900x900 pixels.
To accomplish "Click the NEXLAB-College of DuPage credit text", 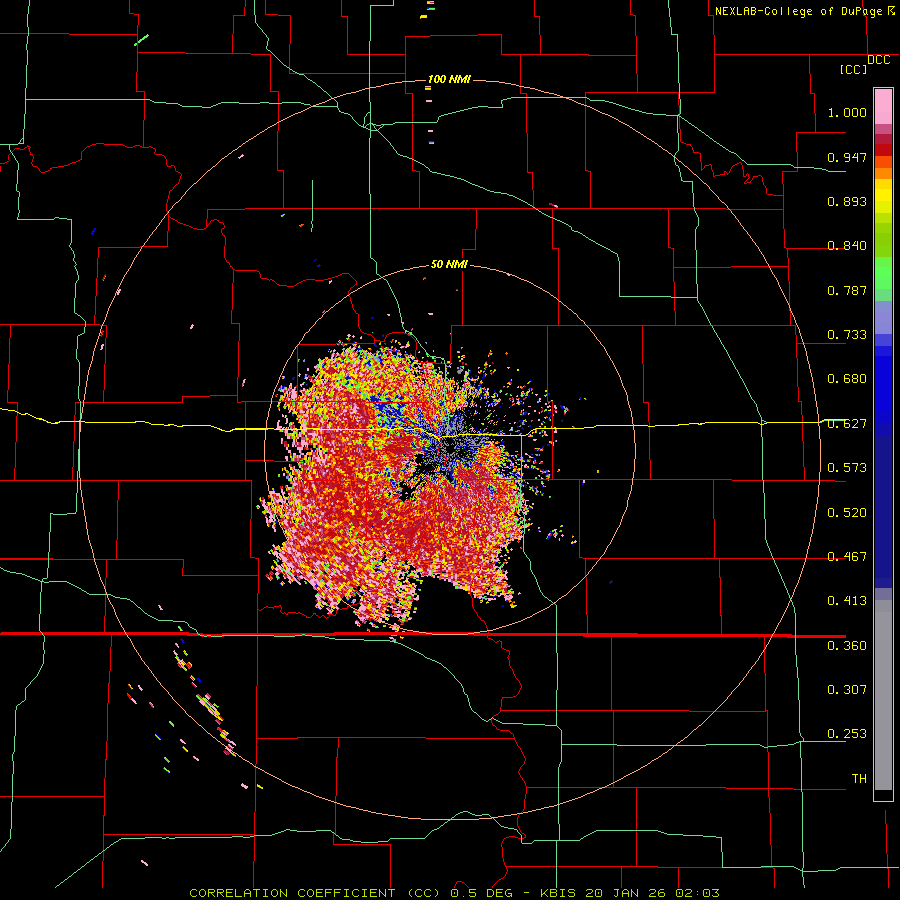I will tap(798, 11).
